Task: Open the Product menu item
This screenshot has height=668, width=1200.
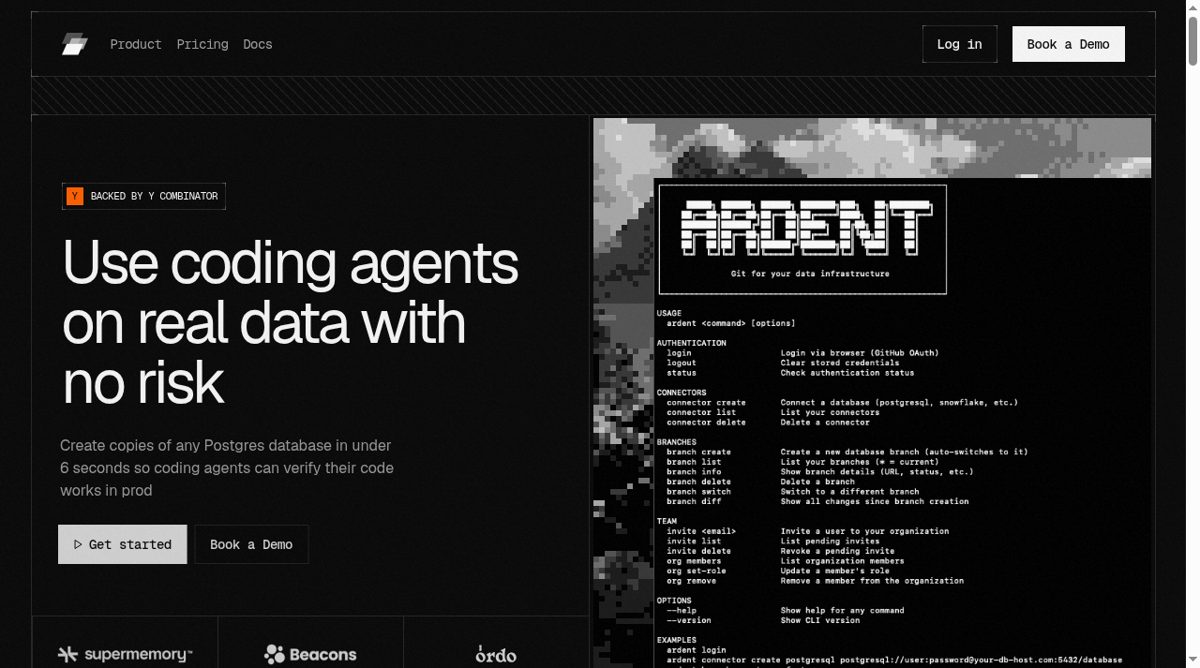Action: tap(136, 44)
